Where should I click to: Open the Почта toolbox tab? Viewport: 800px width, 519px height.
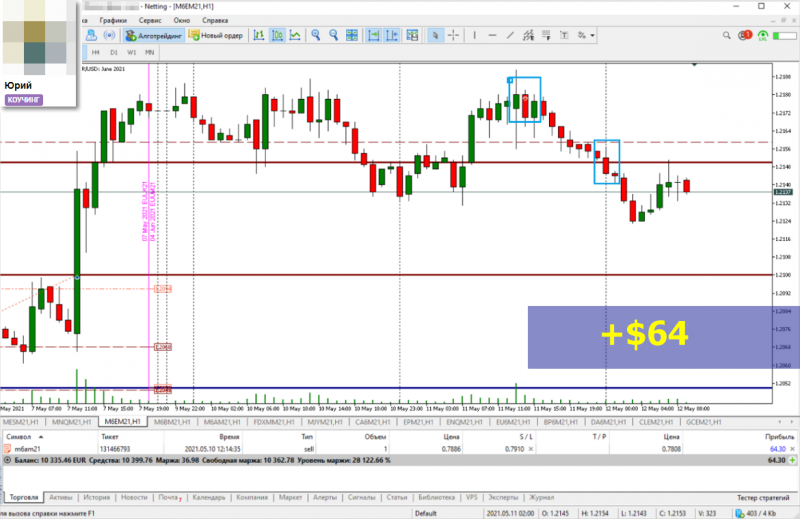[169, 497]
